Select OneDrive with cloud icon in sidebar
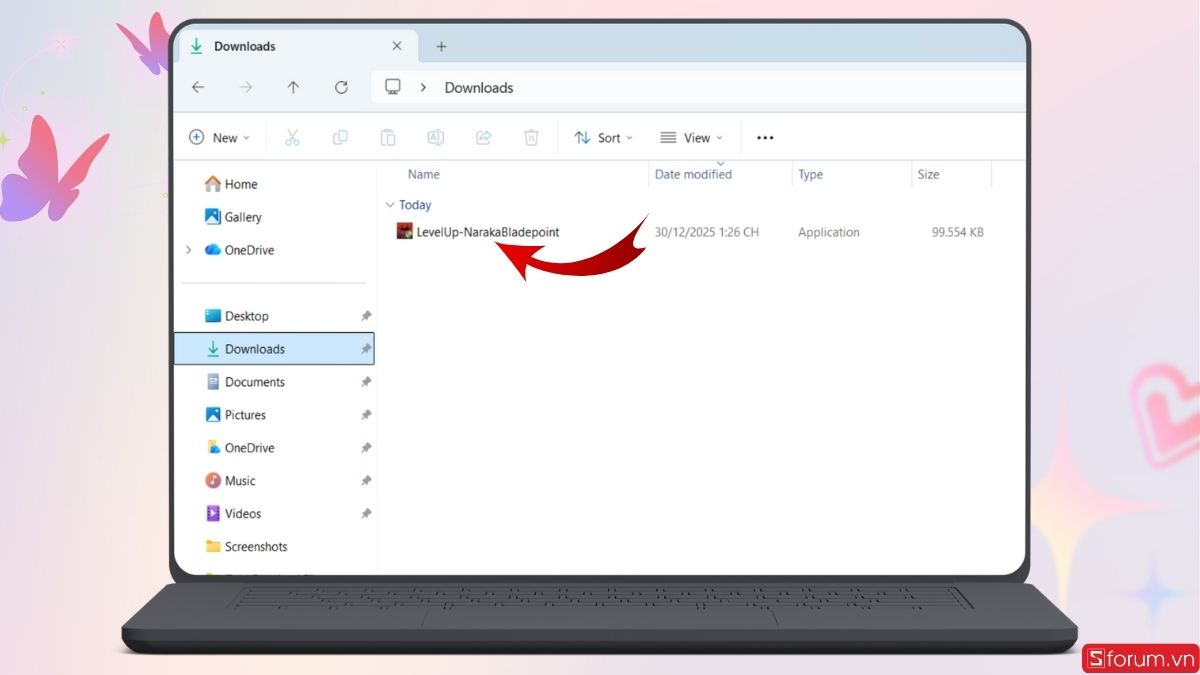1200x675 pixels. [239, 250]
